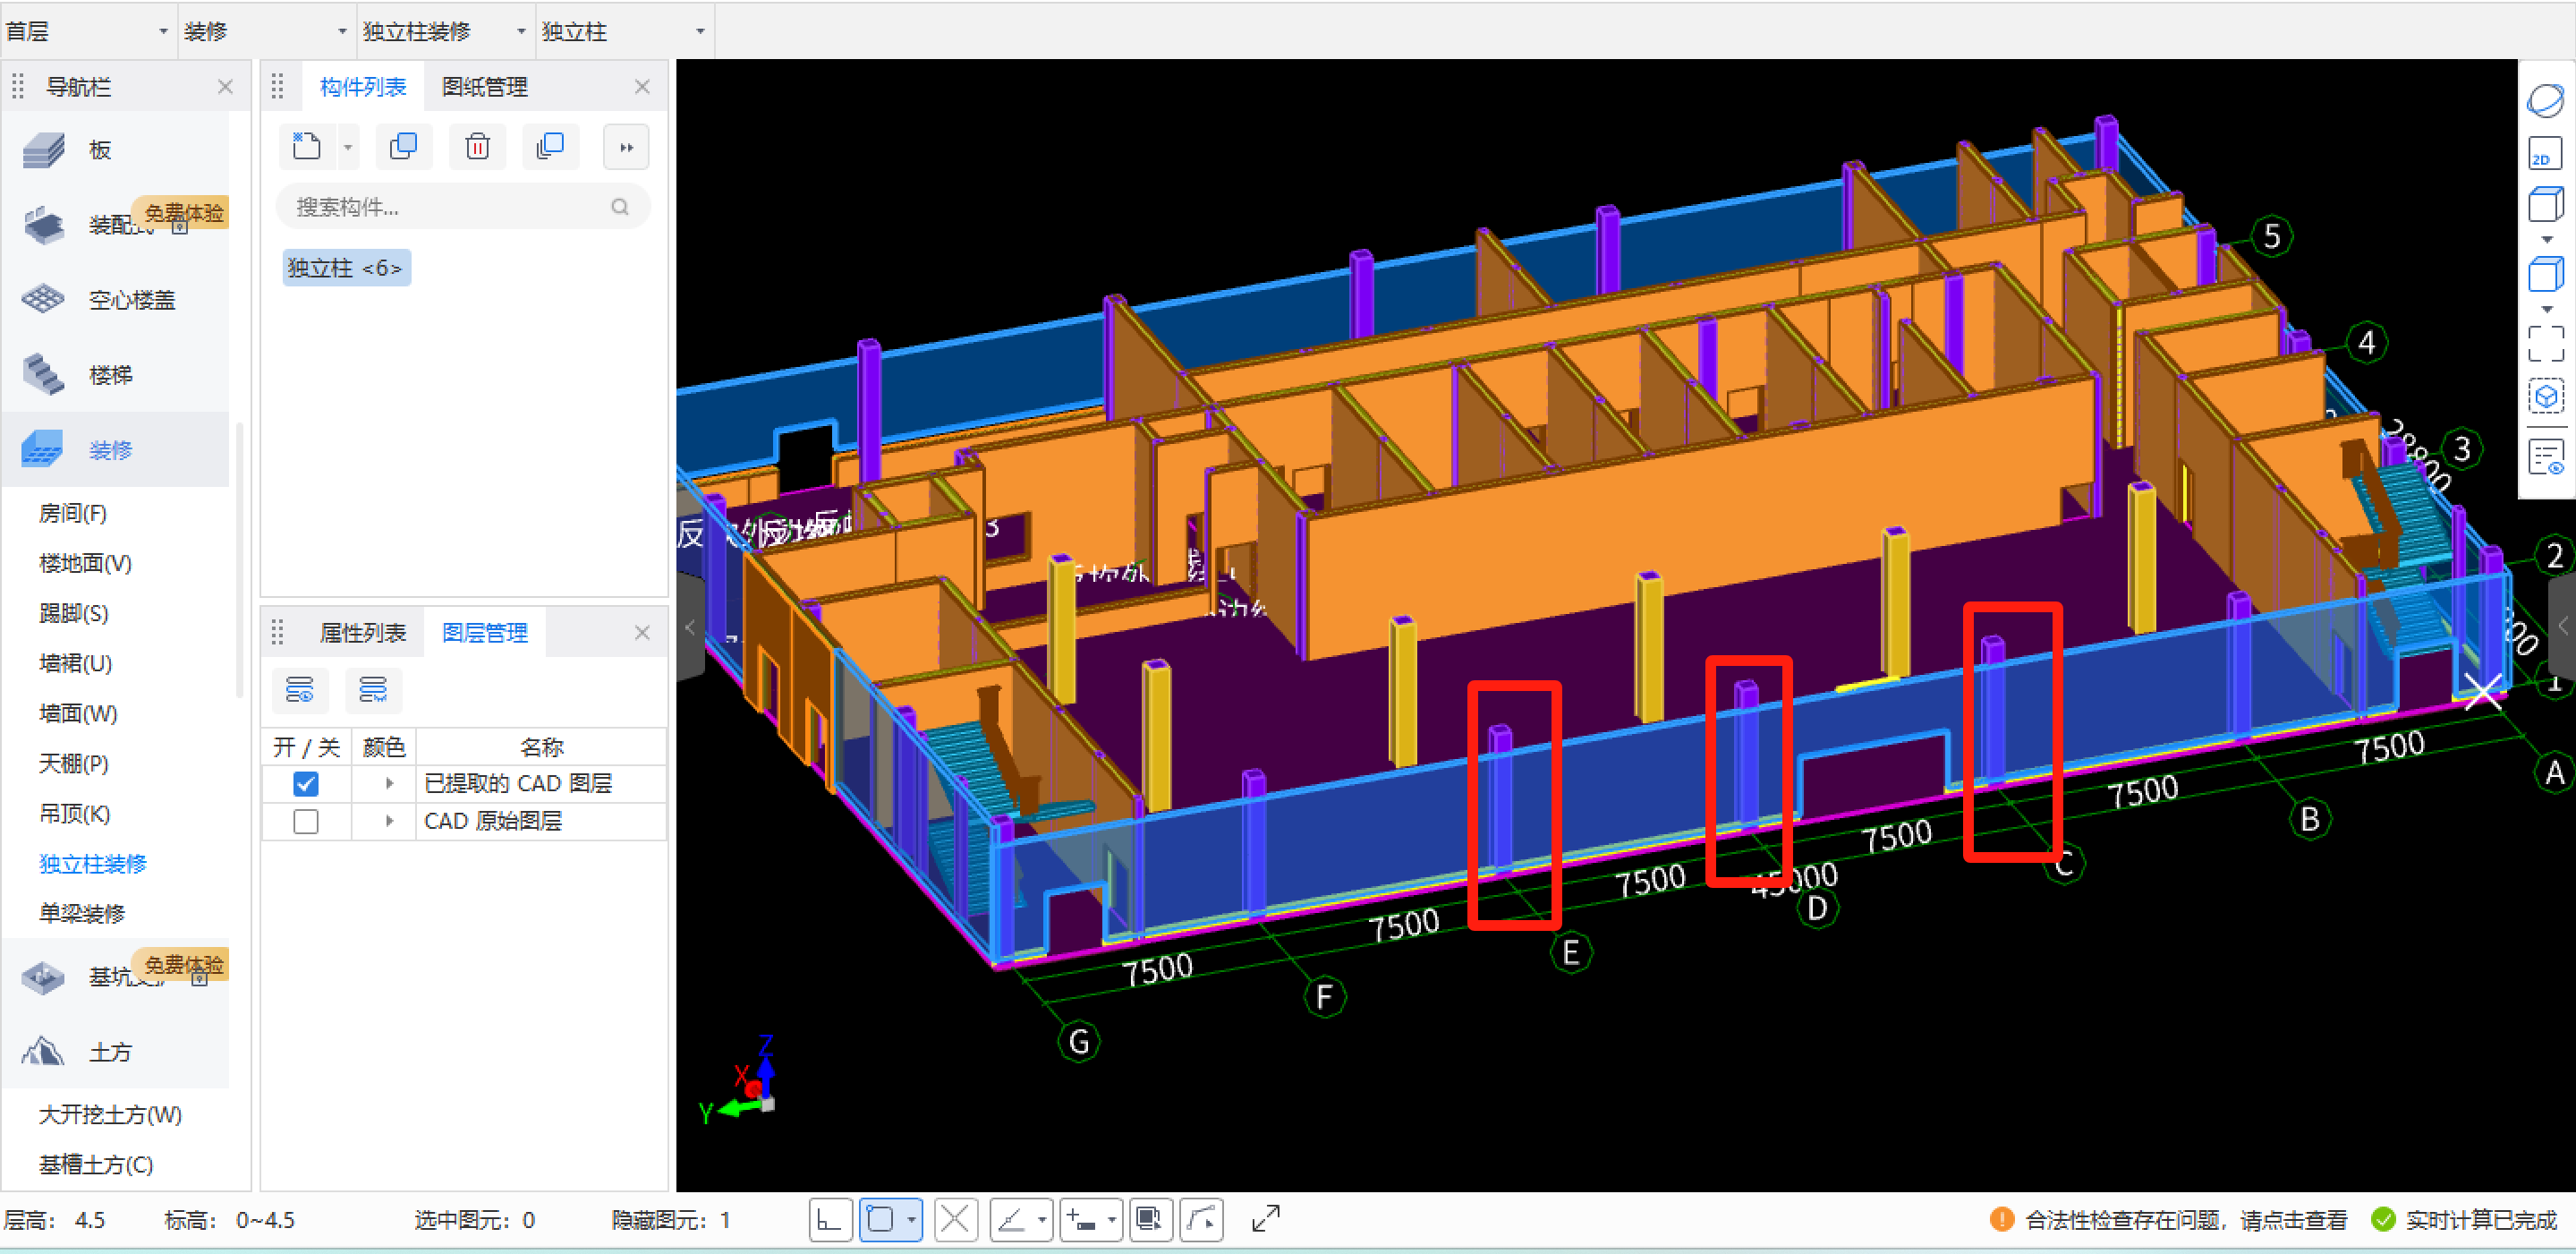Image resolution: width=2576 pixels, height=1254 pixels.
Task: Open the display settings list icon
Action: (2545, 458)
